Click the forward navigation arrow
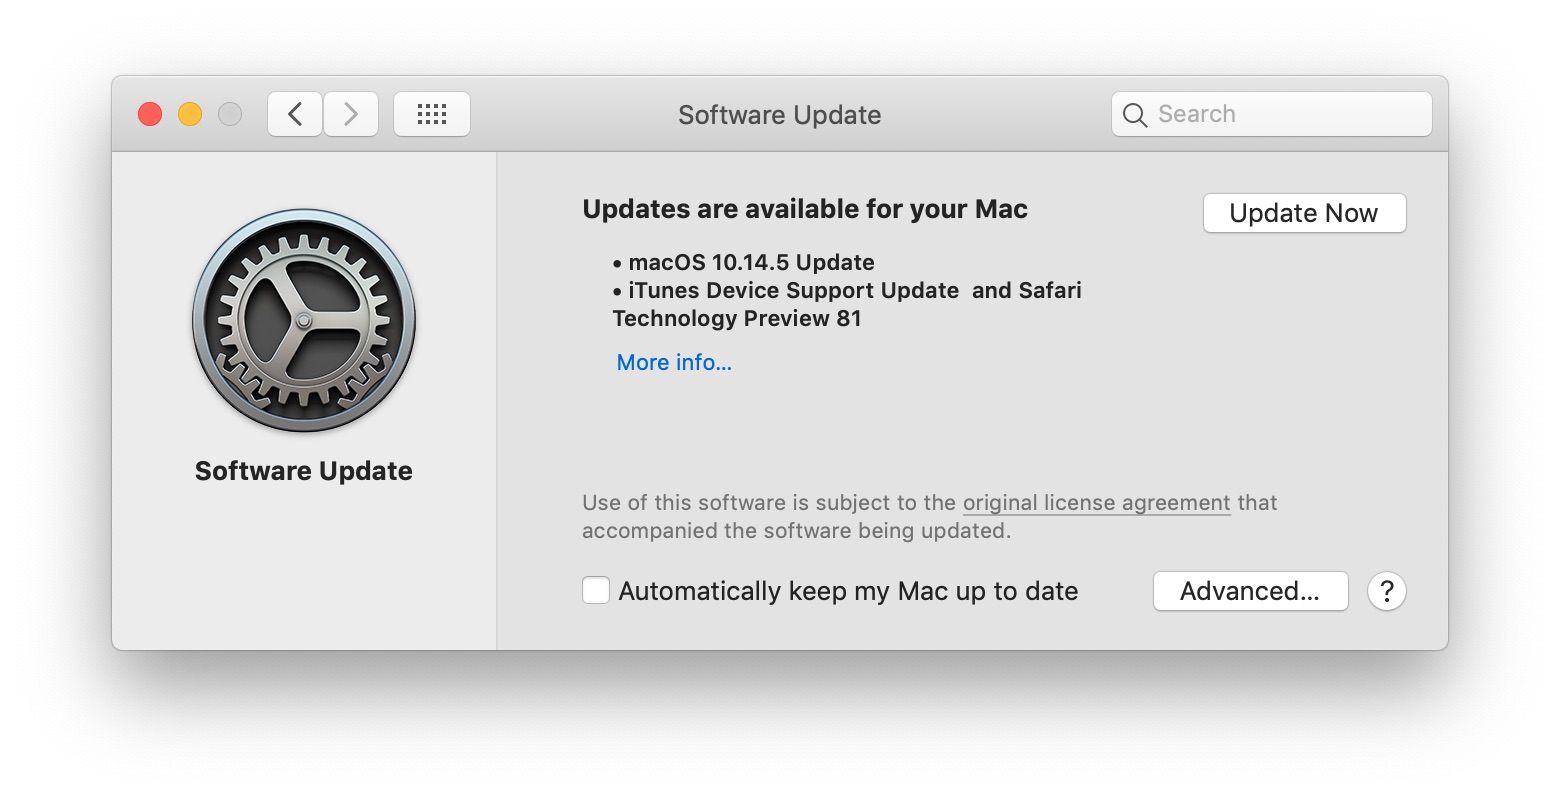Screen dimensions: 1560x798 pyautogui.click(x=351, y=113)
